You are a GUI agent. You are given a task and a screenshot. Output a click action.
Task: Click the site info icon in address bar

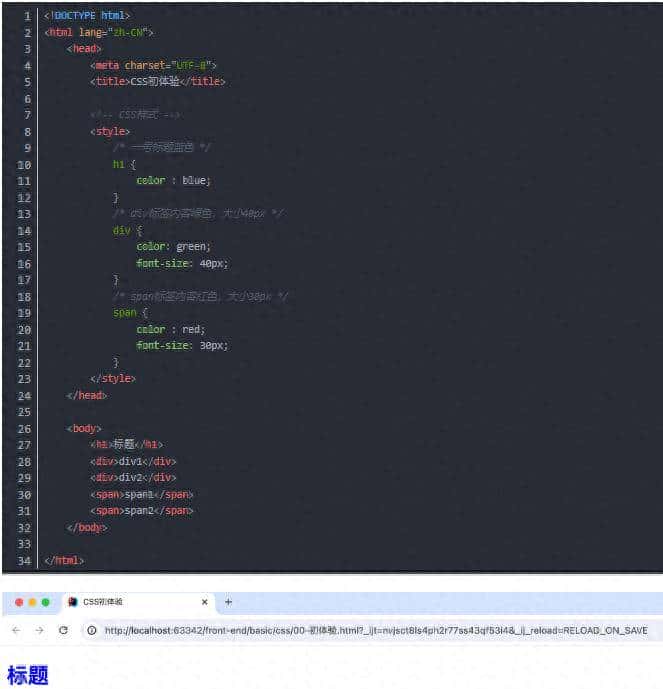(91, 631)
